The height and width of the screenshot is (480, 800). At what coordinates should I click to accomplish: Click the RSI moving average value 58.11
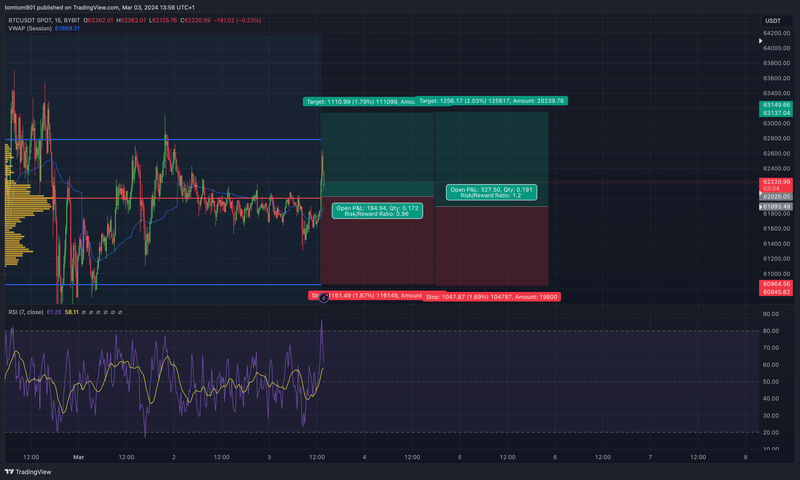pyautogui.click(x=71, y=312)
